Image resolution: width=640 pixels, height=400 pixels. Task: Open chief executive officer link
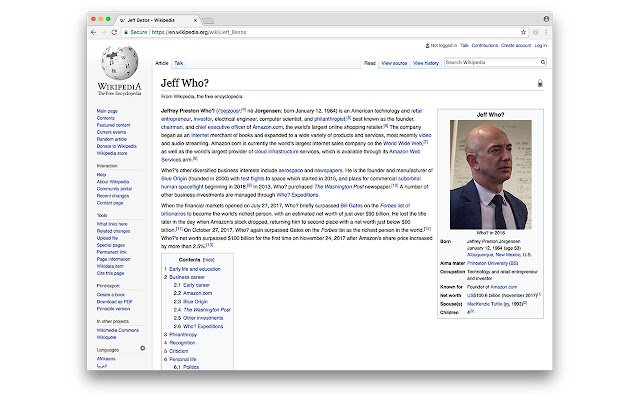(x=220, y=127)
